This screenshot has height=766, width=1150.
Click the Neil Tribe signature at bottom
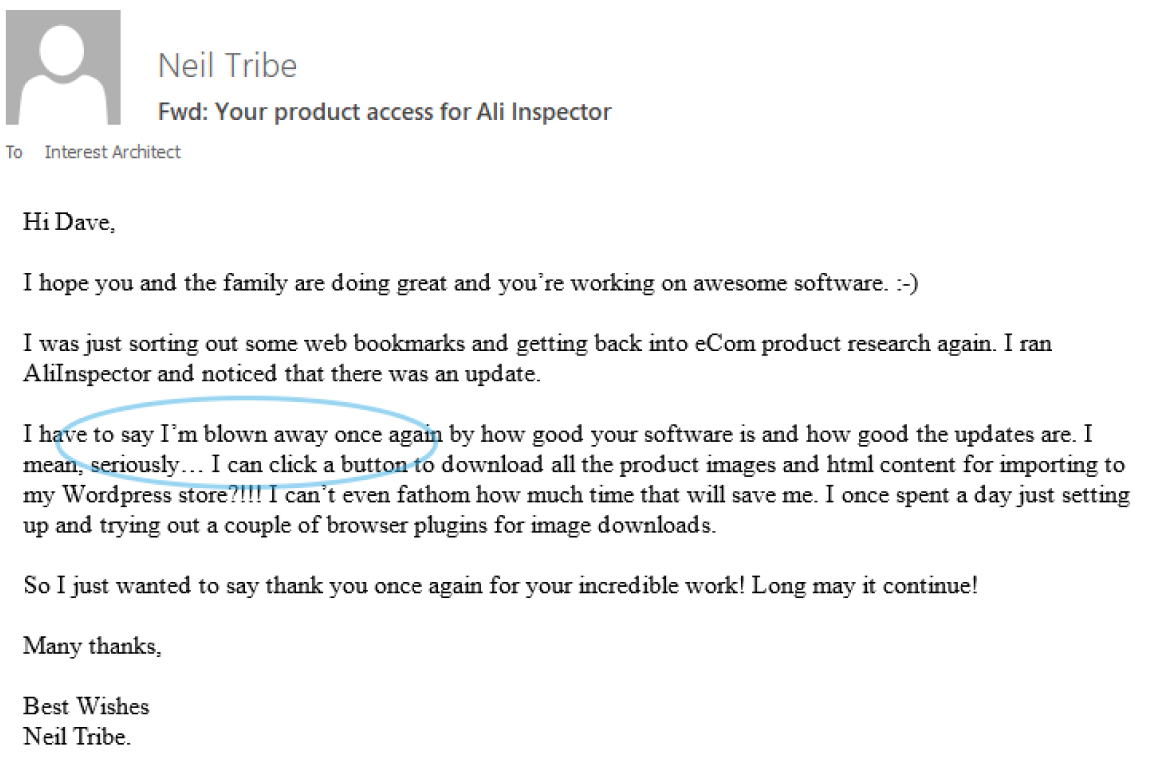tap(77, 738)
